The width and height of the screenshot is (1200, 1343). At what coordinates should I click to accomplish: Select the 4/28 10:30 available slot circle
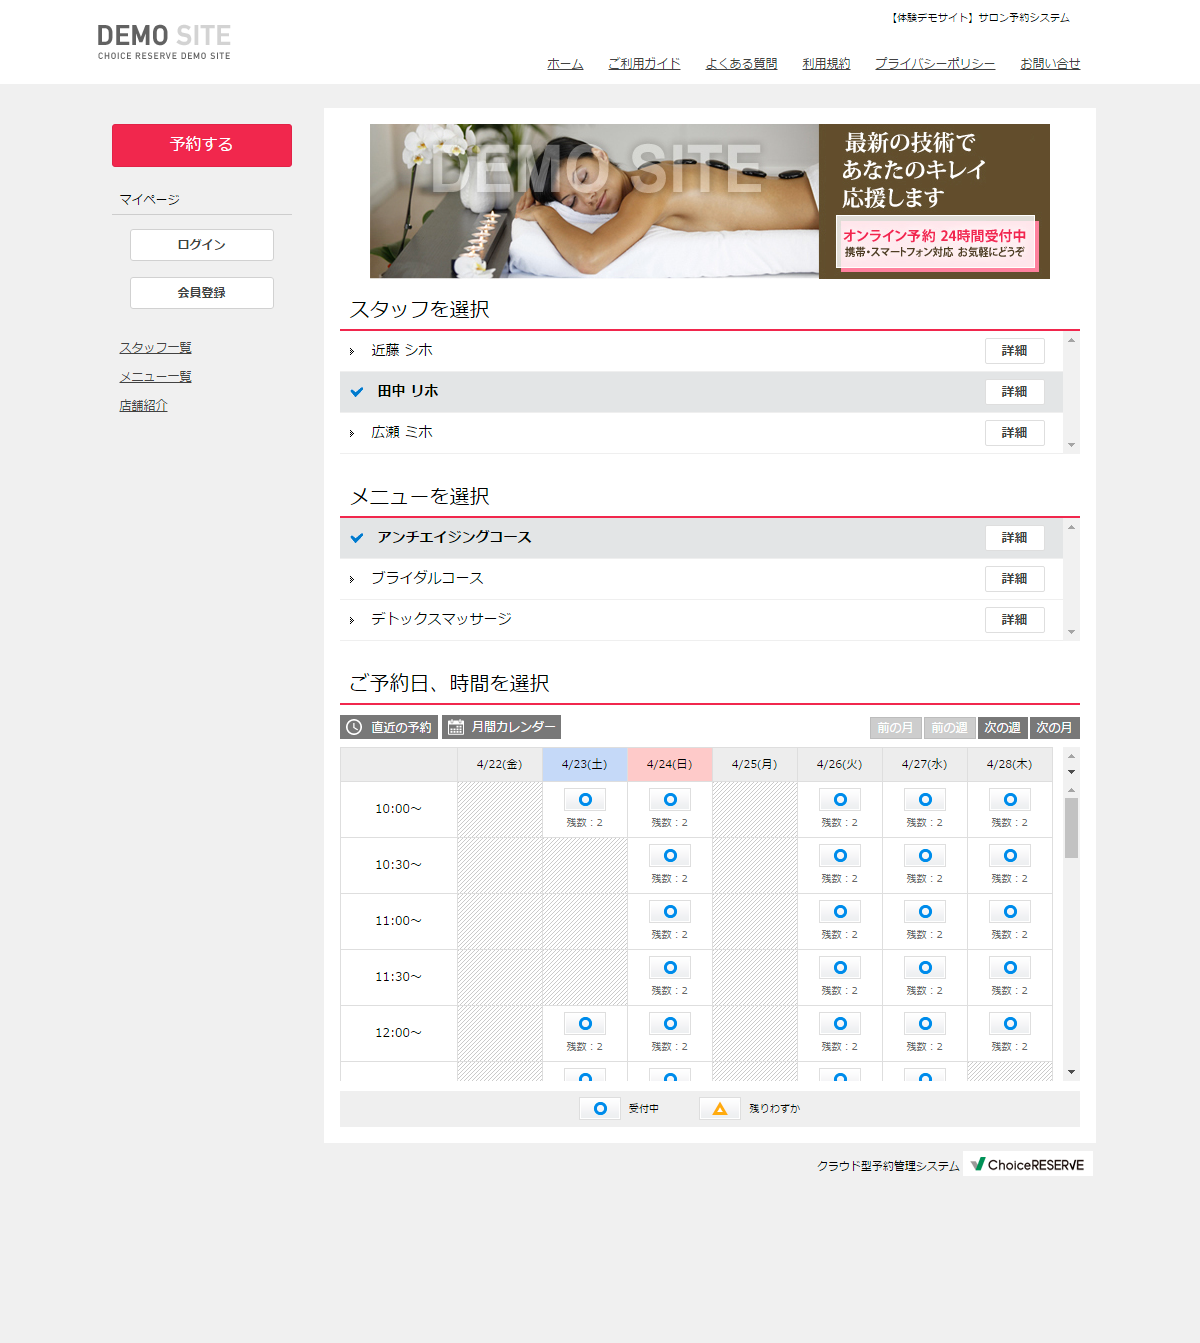tap(1010, 856)
